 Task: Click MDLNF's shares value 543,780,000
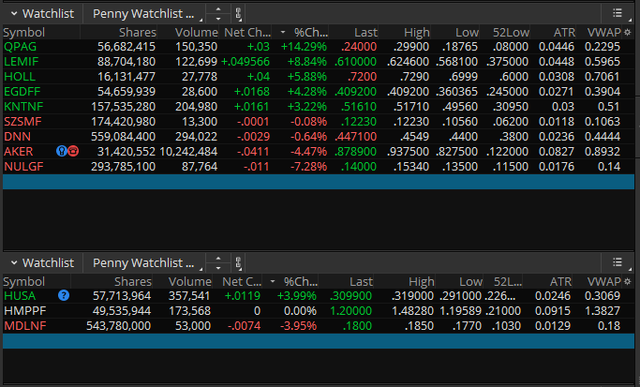click(x=119, y=326)
